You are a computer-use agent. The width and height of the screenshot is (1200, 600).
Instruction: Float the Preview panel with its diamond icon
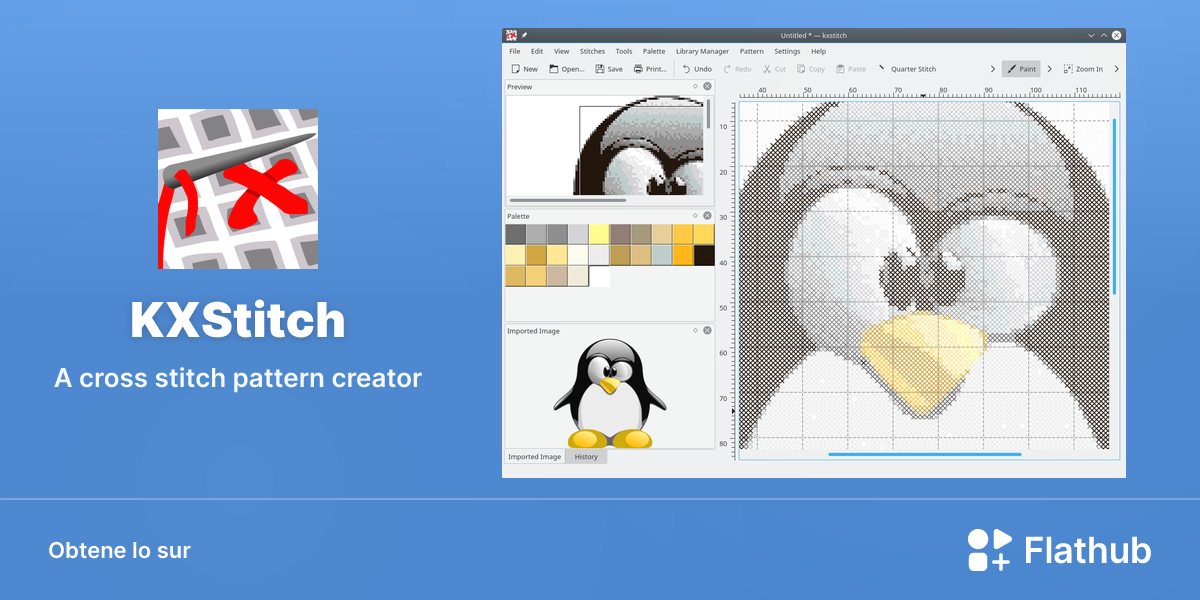pyautogui.click(x=695, y=86)
